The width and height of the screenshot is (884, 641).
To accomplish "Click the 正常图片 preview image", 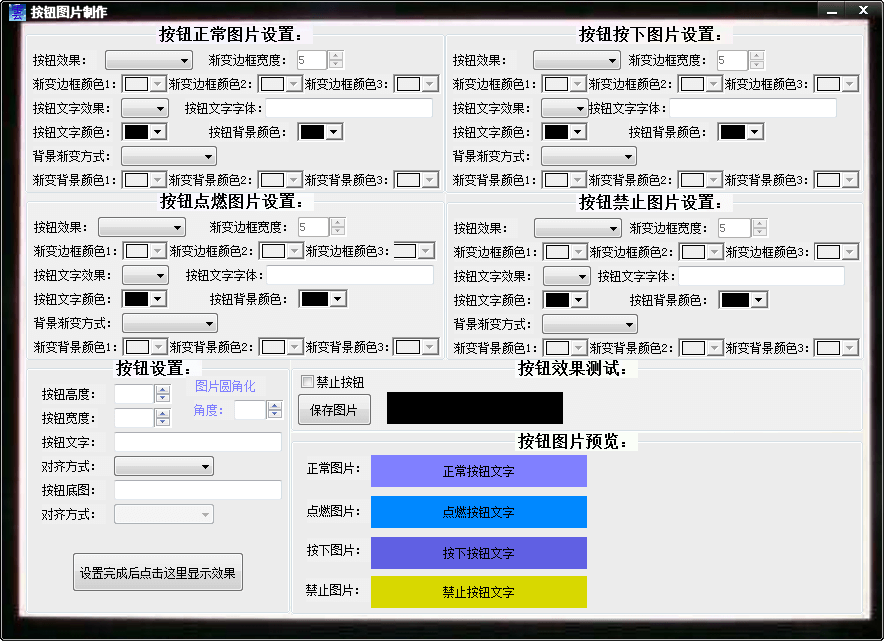I will tap(478, 470).
